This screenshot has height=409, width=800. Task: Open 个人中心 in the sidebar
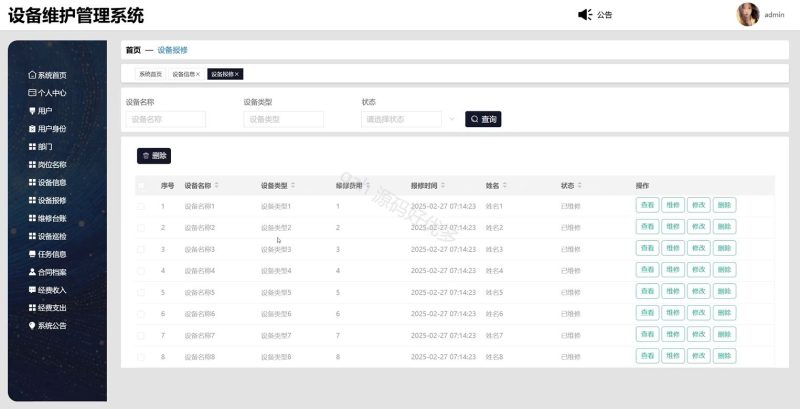click(x=51, y=93)
